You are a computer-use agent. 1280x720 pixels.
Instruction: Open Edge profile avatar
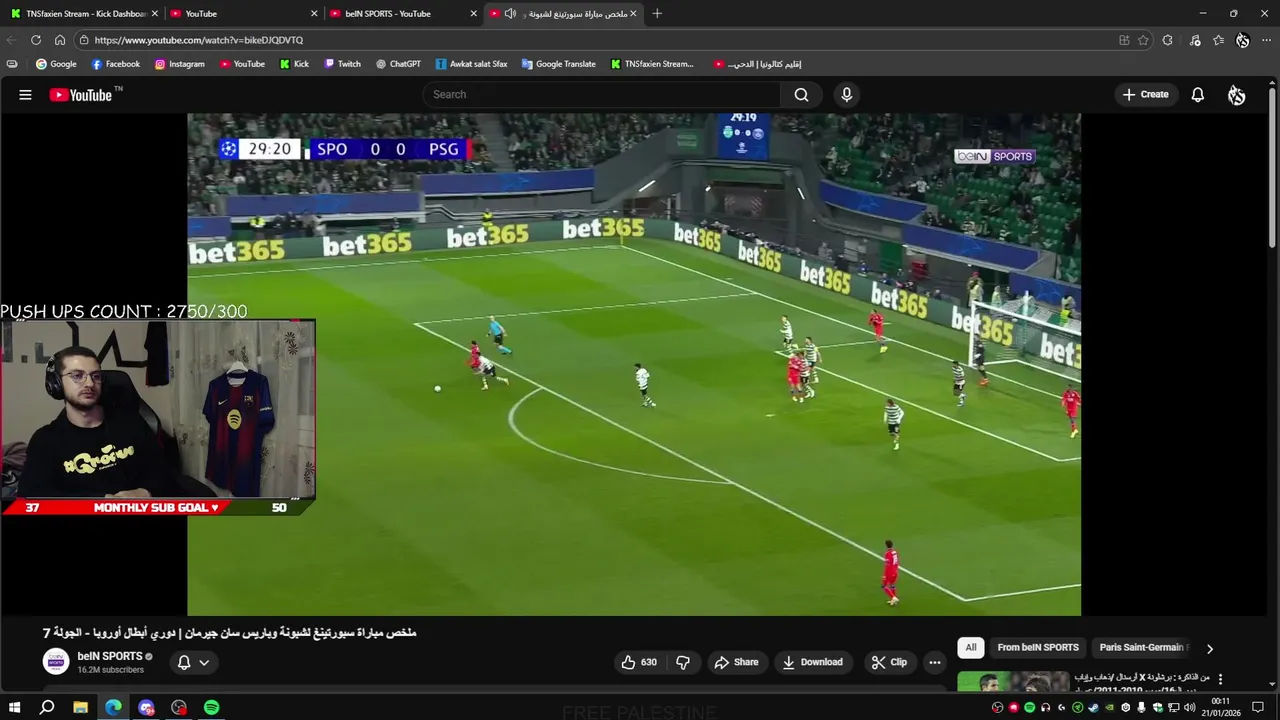pyautogui.click(x=1242, y=40)
